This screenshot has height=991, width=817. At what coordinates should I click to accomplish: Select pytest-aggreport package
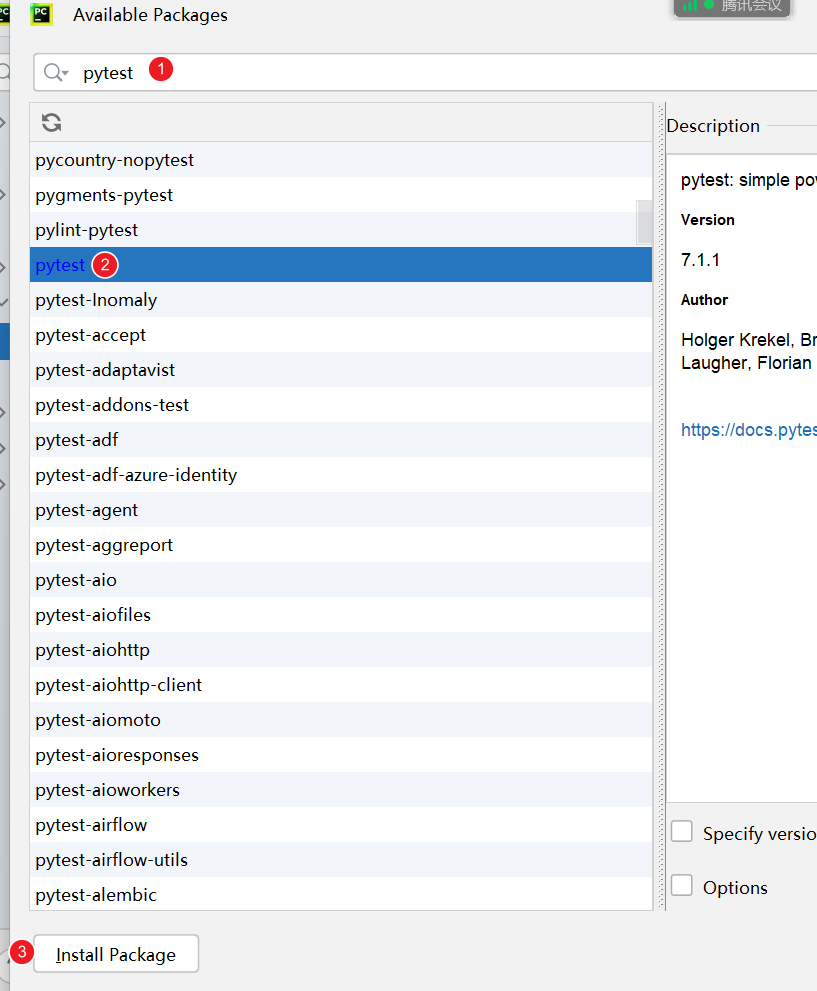(x=341, y=545)
